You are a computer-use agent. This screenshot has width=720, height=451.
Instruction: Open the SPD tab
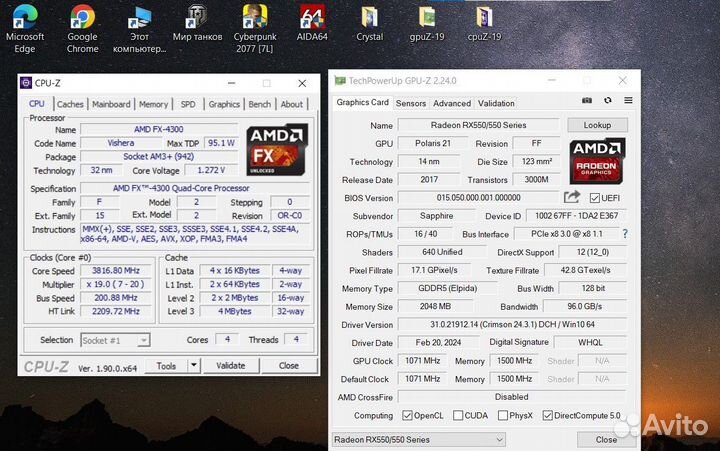188,104
